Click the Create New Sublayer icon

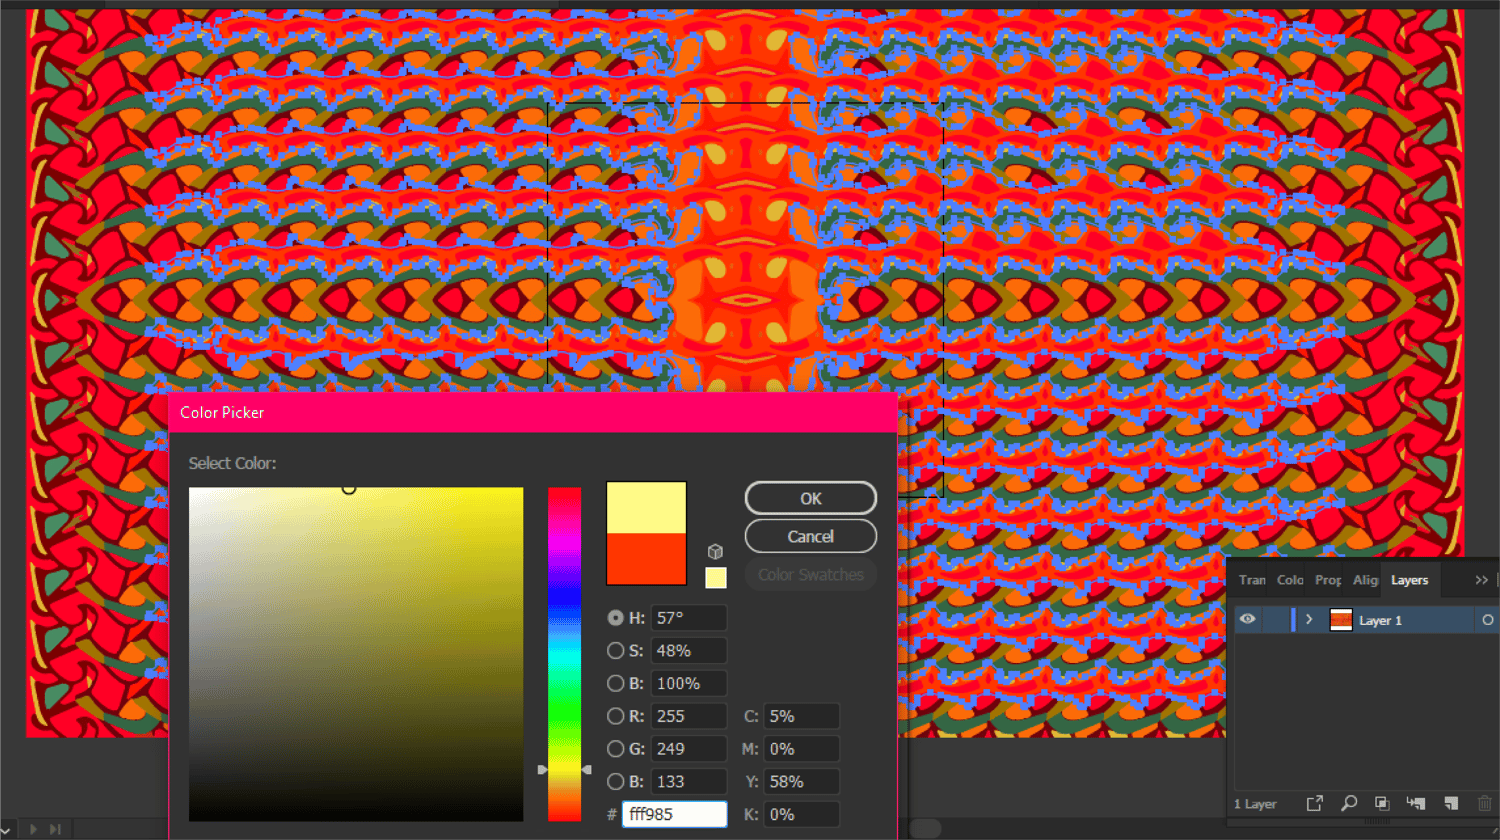pyautogui.click(x=1416, y=803)
